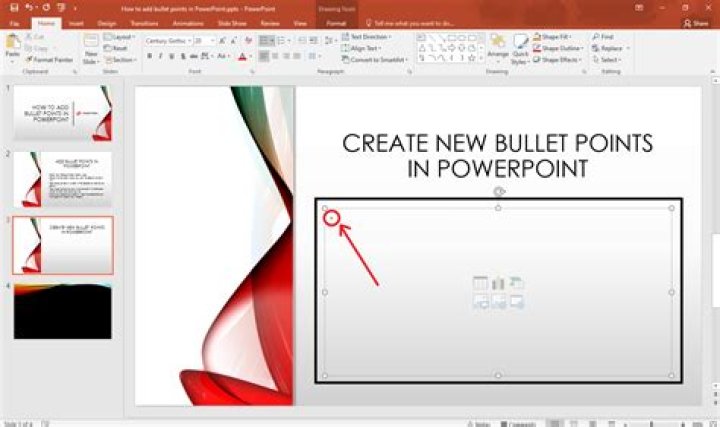The width and height of the screenshot is (720, 427).
Task: Open the Shape Fill dropdown
Action: pos(552,37)
